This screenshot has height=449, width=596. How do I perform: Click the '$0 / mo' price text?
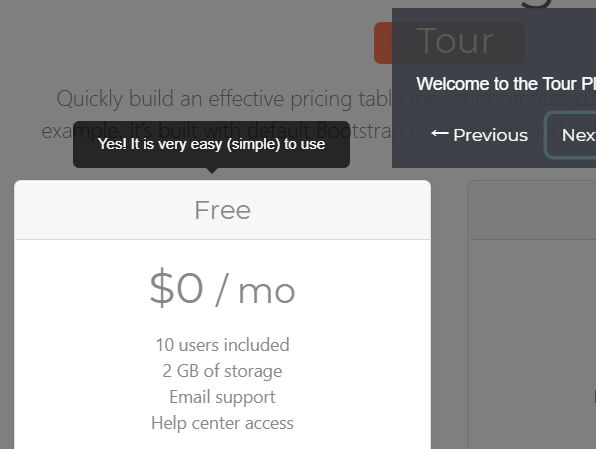pyautogui.click(x=222, y=288)
